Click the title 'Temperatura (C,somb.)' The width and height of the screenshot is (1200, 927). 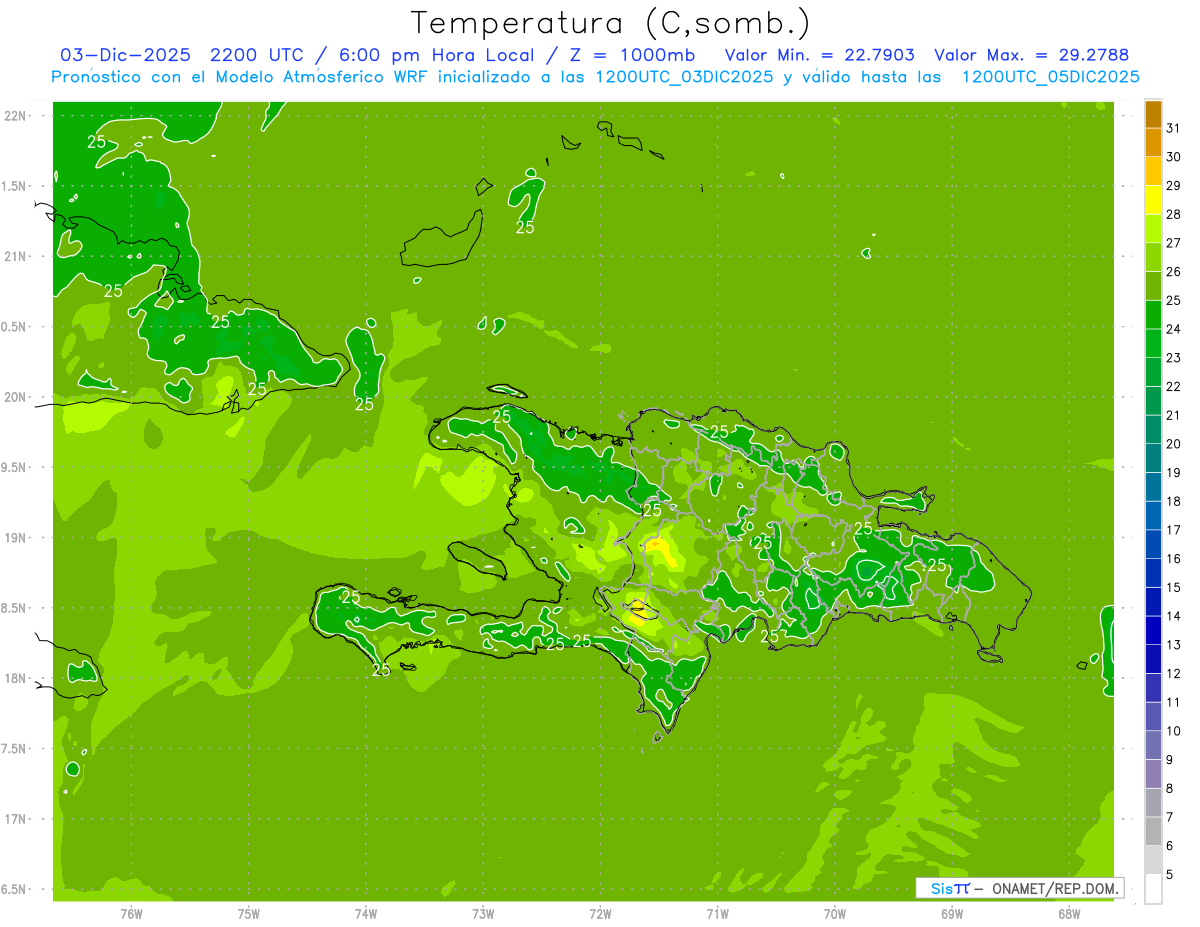click(x=610, y=23)
